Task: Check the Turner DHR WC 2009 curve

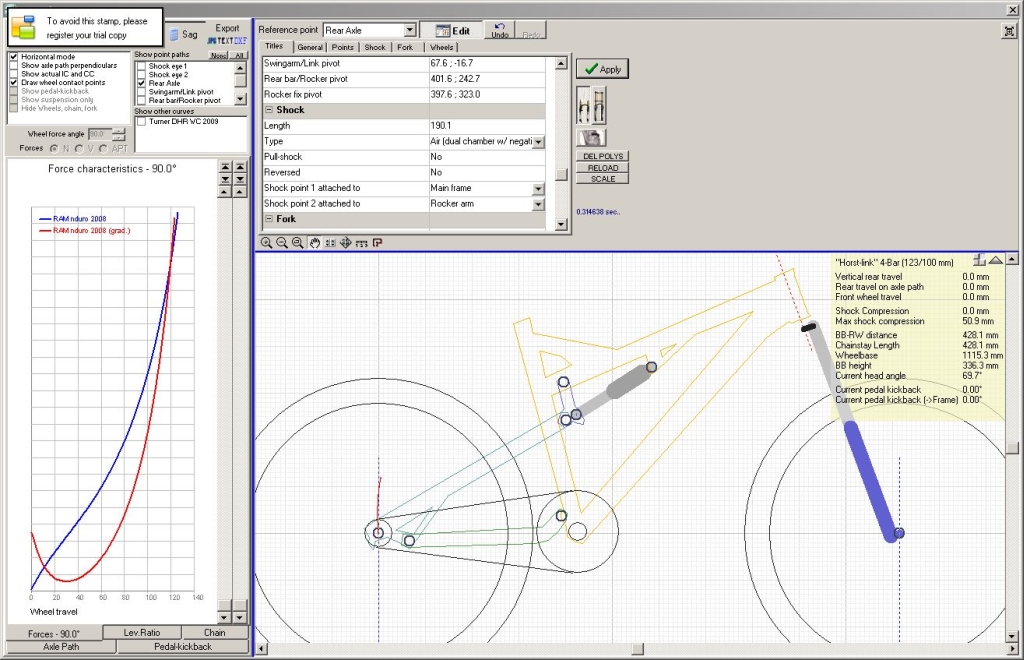Action: [x=141, y=121]
